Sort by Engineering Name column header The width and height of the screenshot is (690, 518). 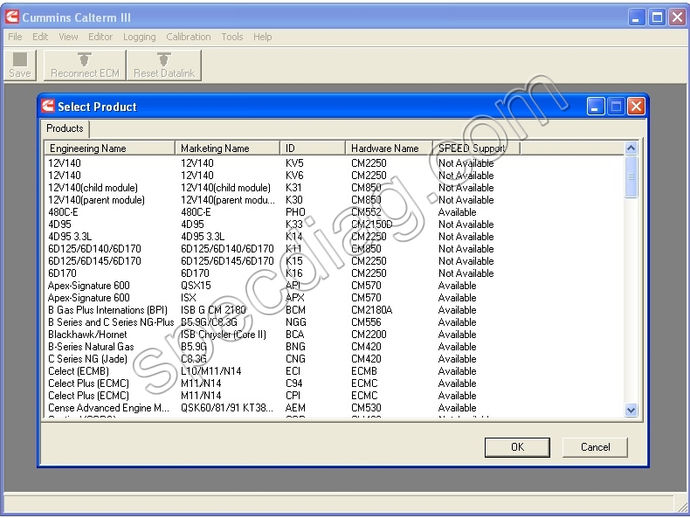[x=110, y=148]
